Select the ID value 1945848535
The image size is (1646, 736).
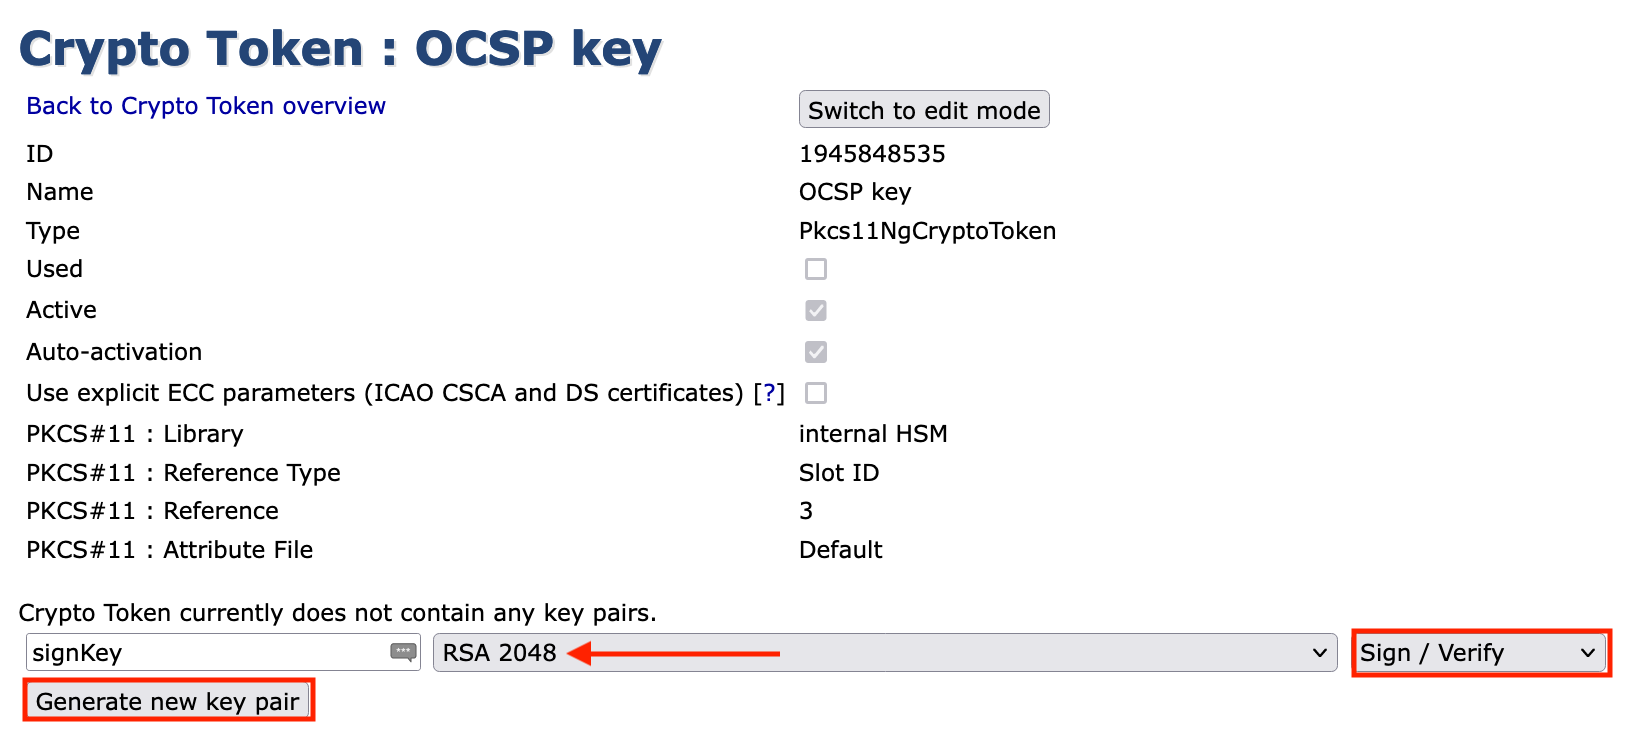pyautogui.click(x=872, y=154)
